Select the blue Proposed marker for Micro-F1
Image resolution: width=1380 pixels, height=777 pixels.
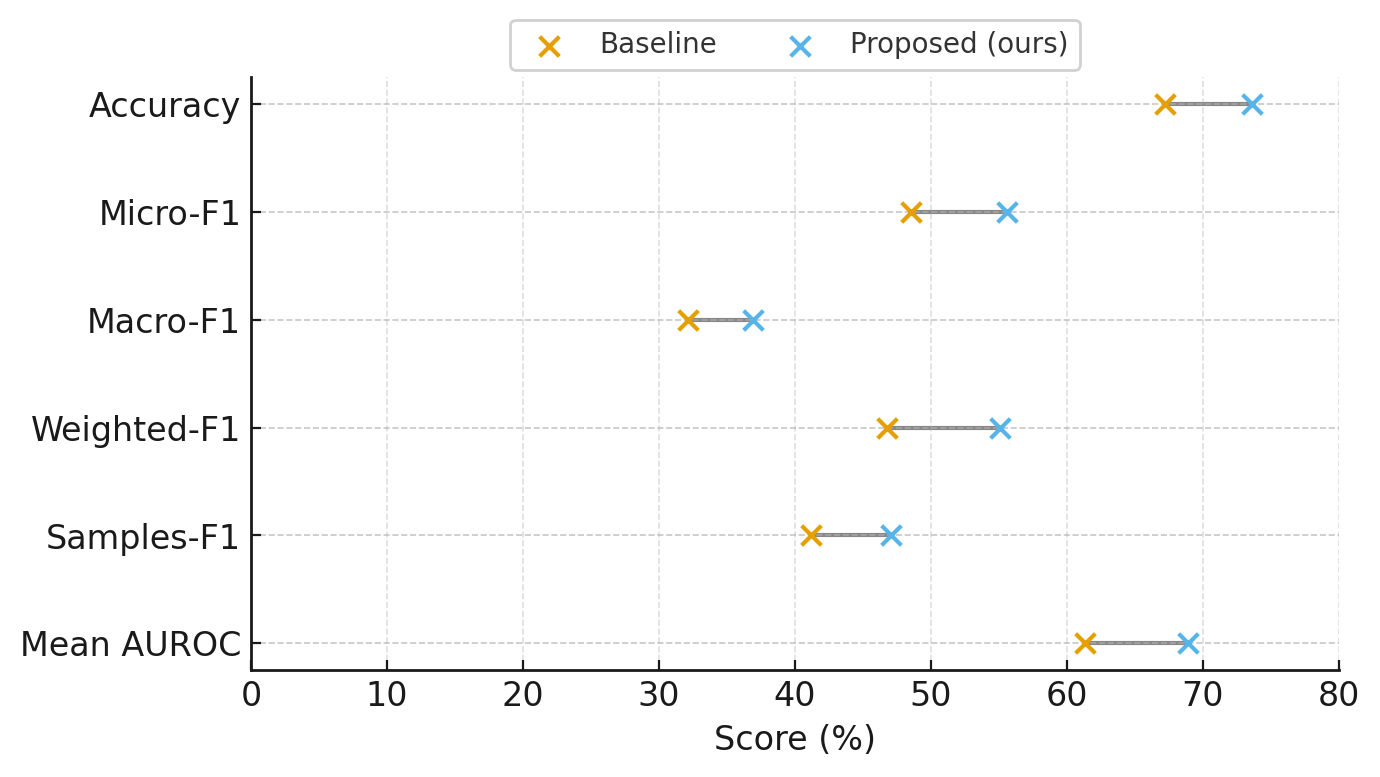tap(1007, 212)
